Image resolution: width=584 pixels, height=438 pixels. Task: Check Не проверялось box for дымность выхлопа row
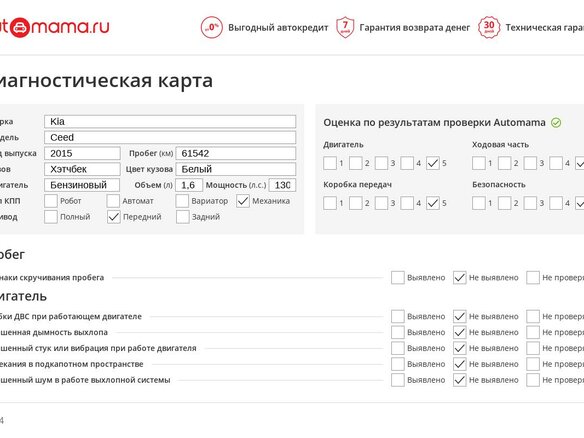533,332
